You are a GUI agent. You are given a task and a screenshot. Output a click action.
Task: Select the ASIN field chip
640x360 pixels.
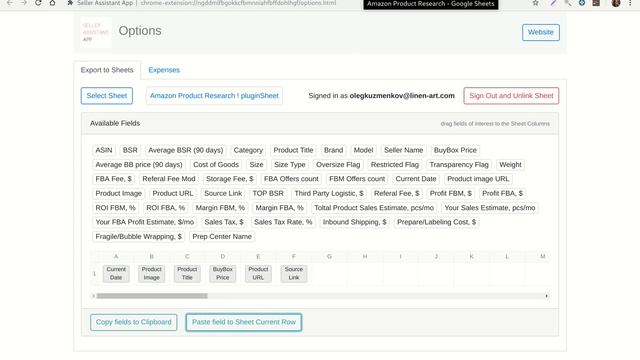(104, 150)
